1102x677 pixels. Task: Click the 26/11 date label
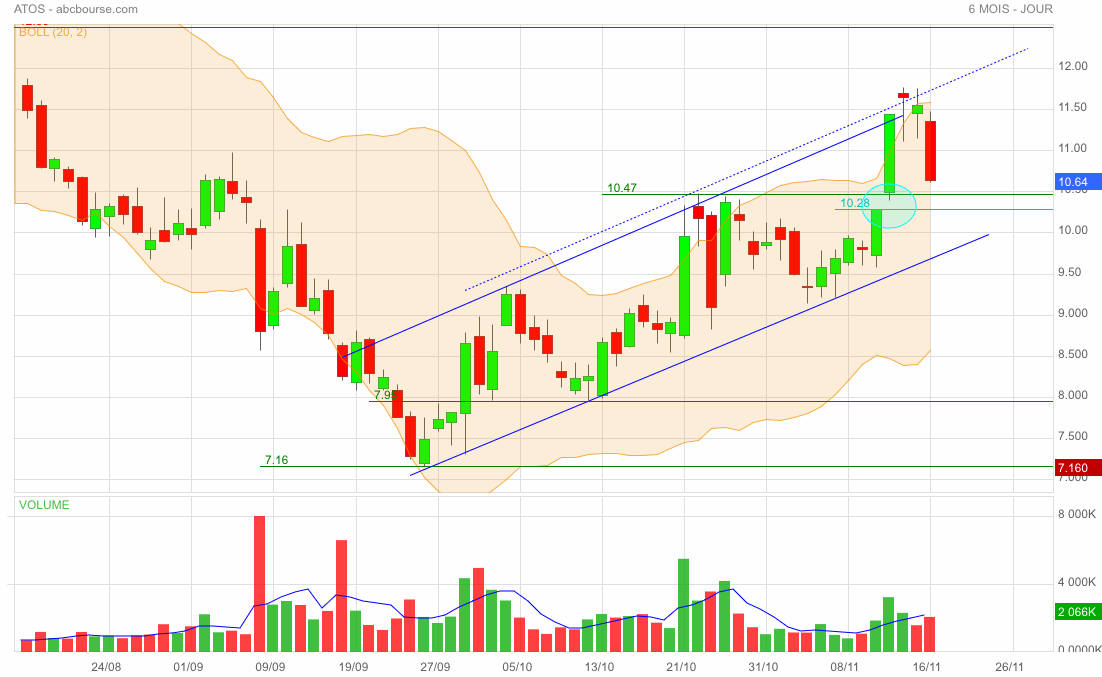point(1009,667)
